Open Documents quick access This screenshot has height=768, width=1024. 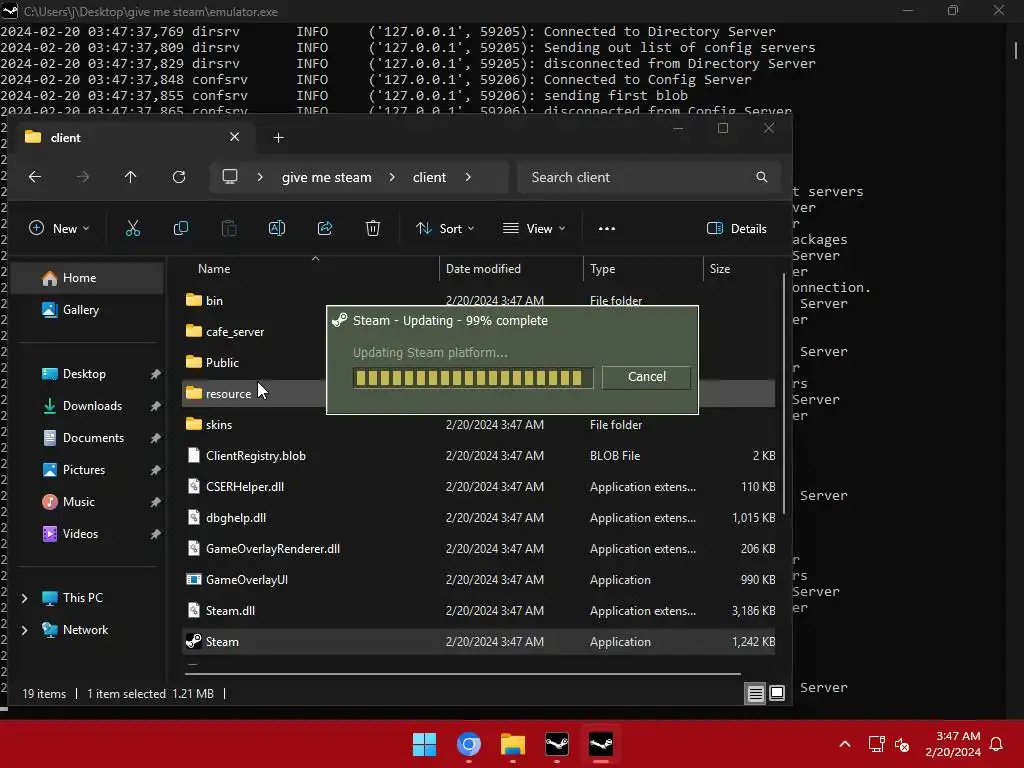click(x=88, y=438)
